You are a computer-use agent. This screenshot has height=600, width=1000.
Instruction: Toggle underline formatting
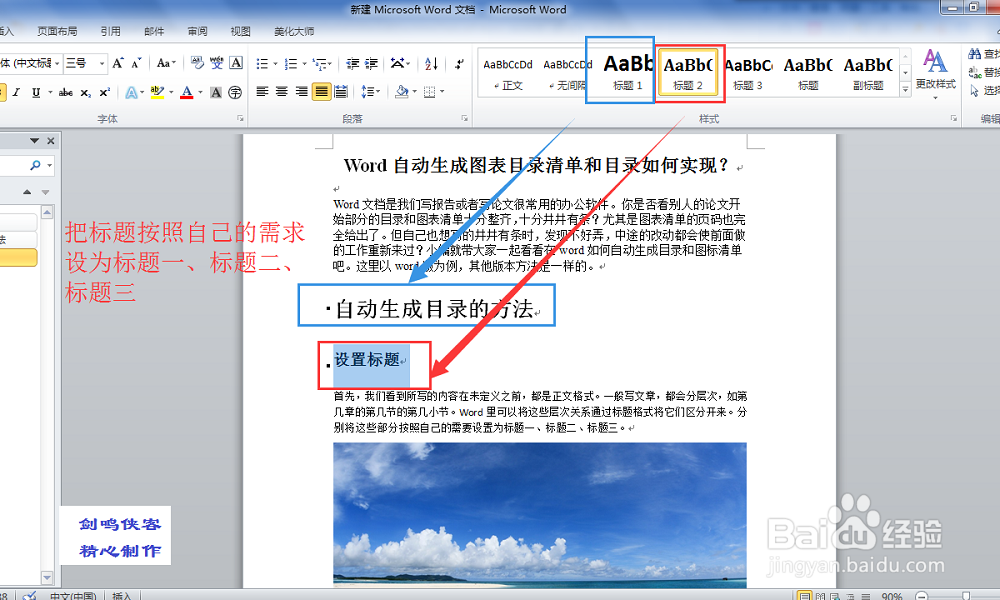[36, 92]
